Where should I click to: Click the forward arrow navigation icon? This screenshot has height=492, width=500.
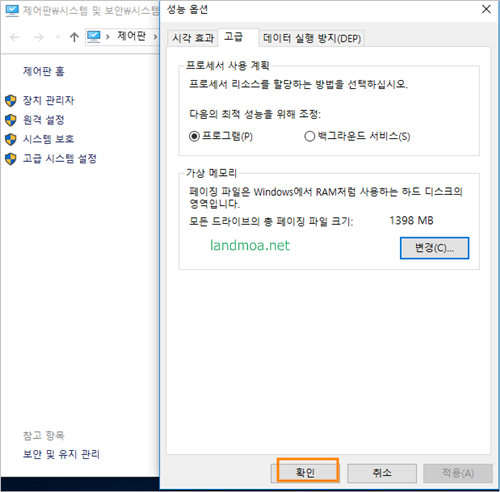pyautogui.click(x=39, y=37)
